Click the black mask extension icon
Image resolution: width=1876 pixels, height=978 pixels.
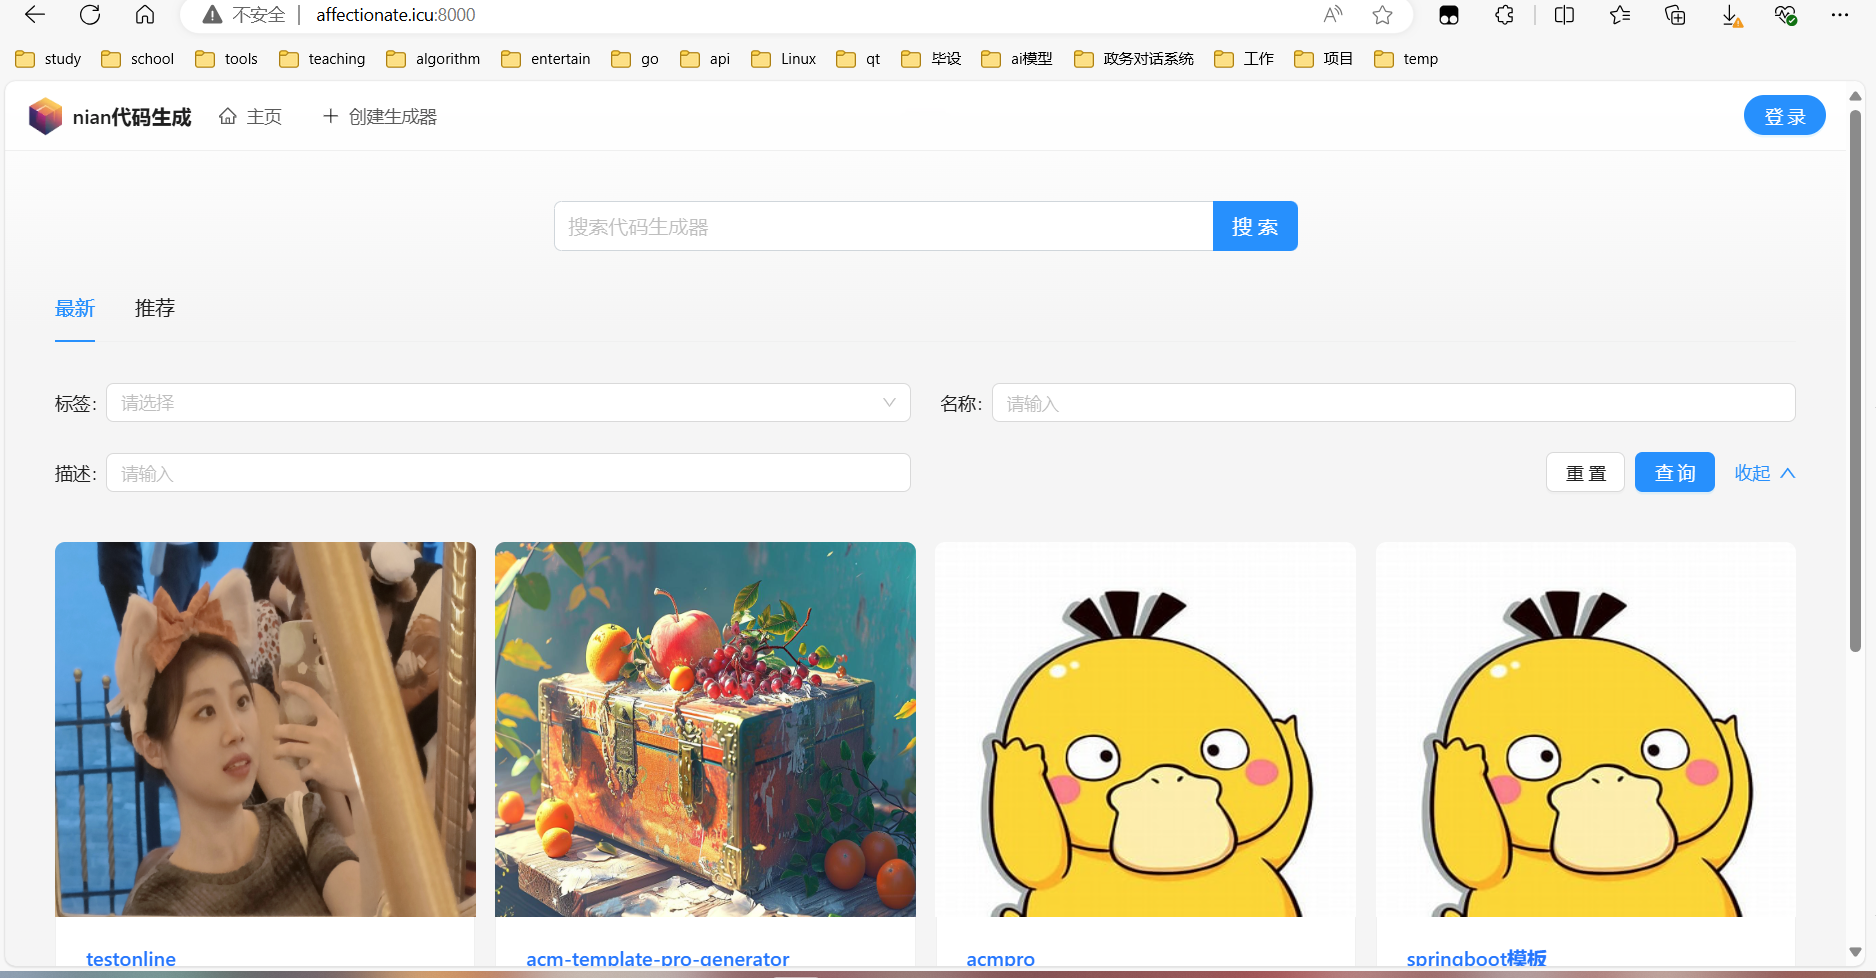click(1449, 15)
